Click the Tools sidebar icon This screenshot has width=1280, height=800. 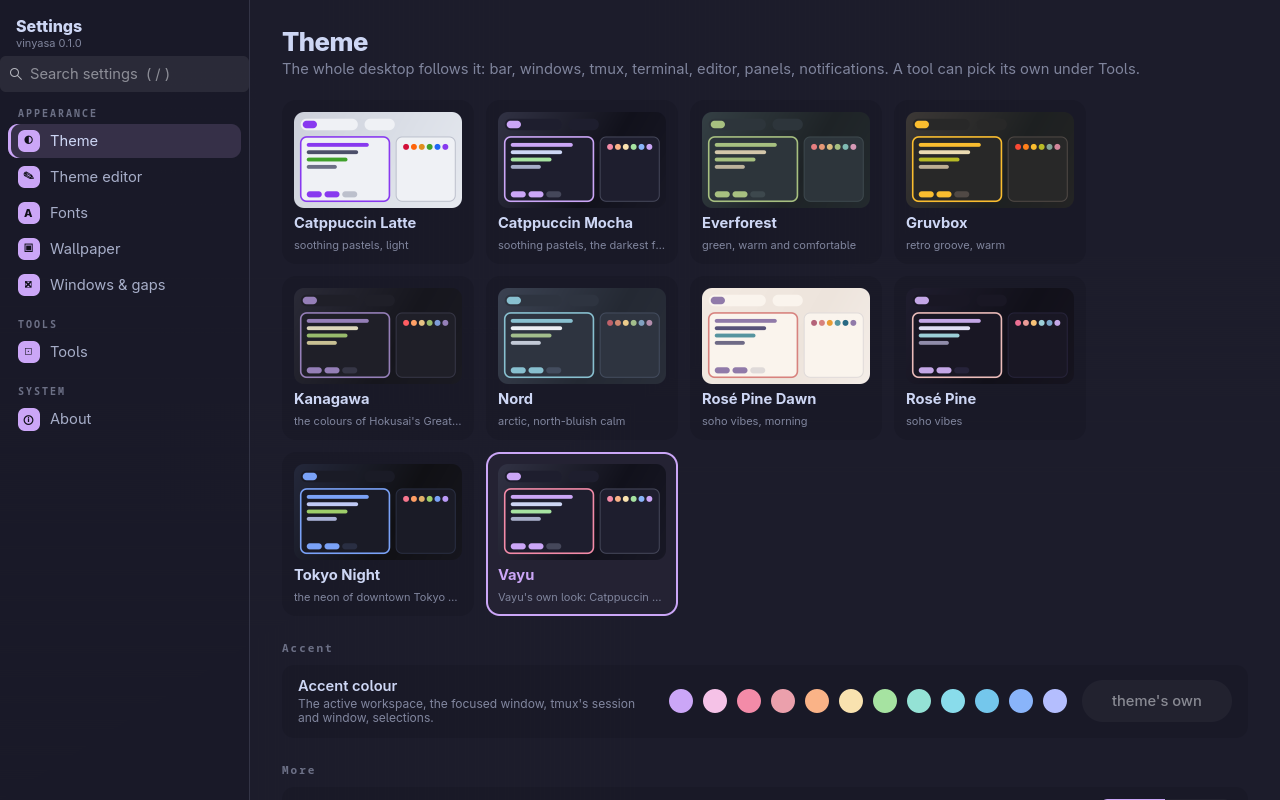click(x=29, y=352)
